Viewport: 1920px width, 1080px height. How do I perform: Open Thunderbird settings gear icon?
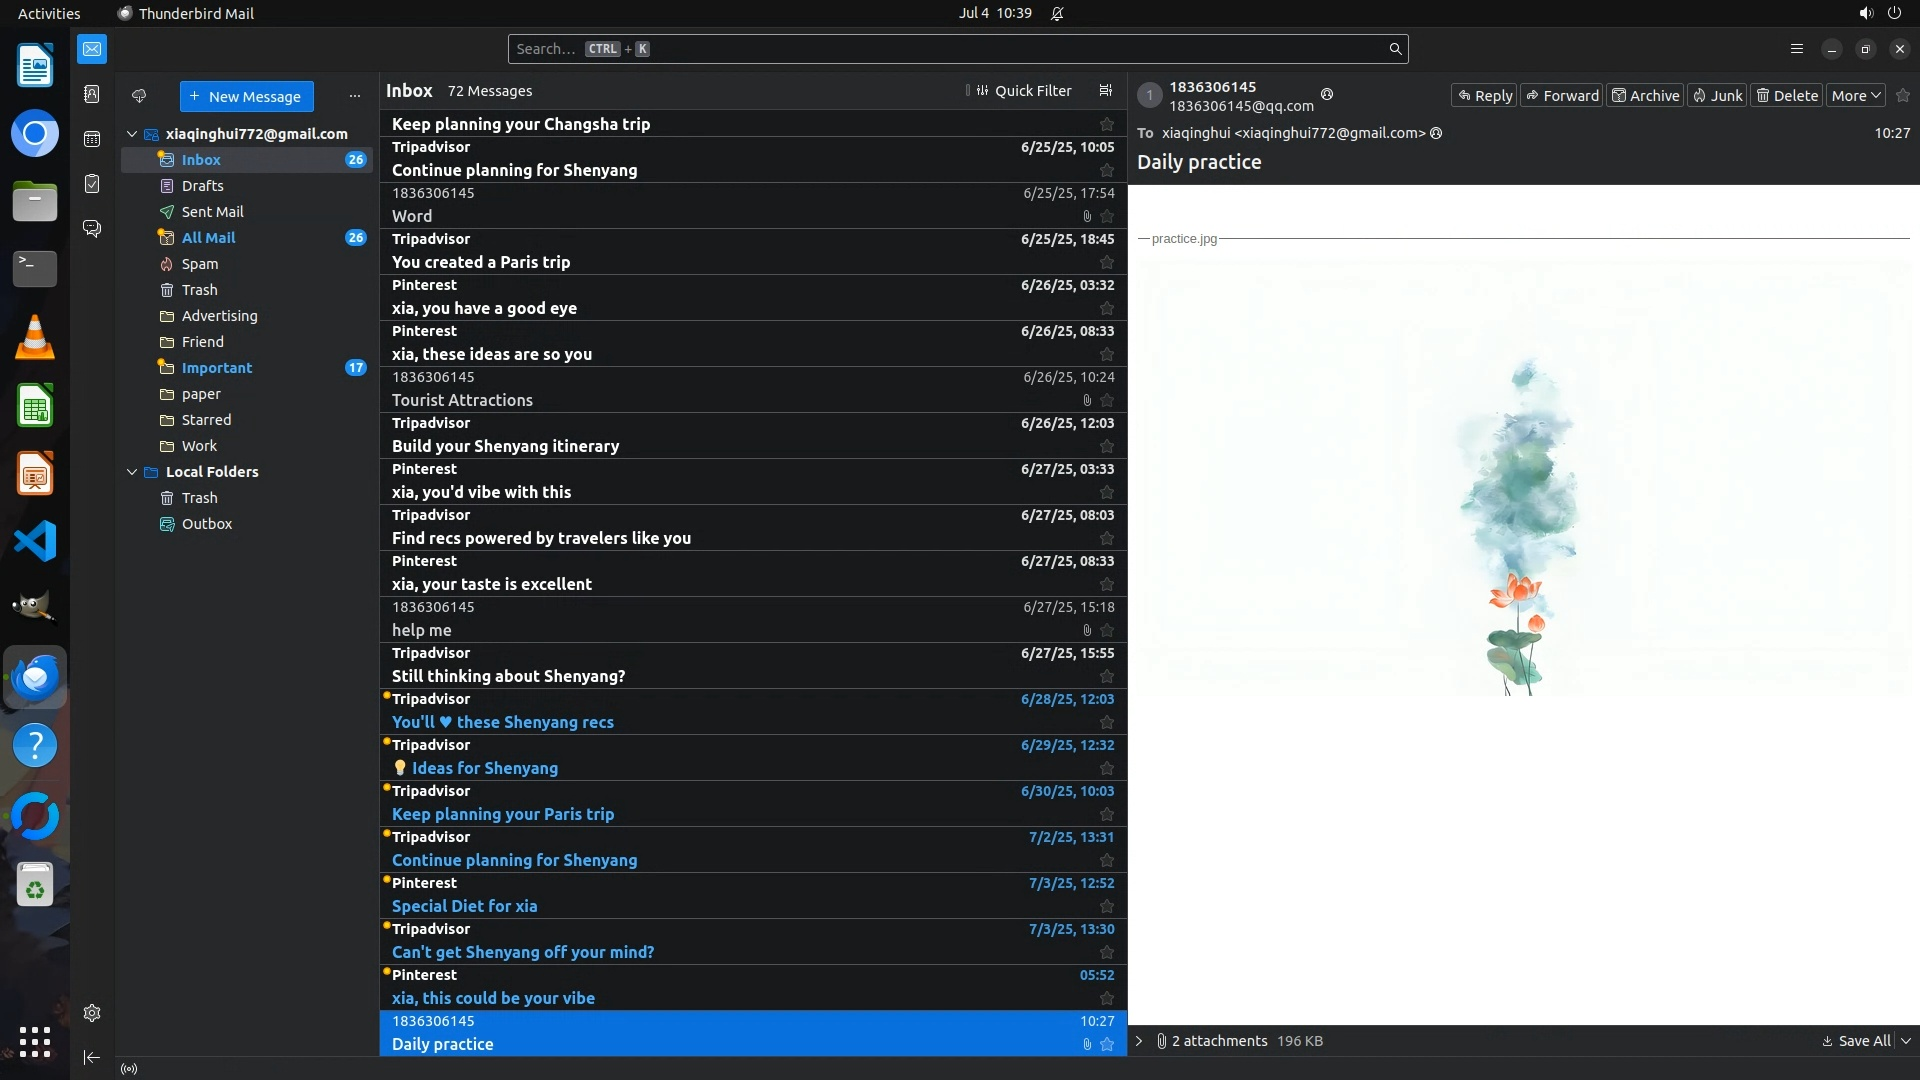(92, 1013)
